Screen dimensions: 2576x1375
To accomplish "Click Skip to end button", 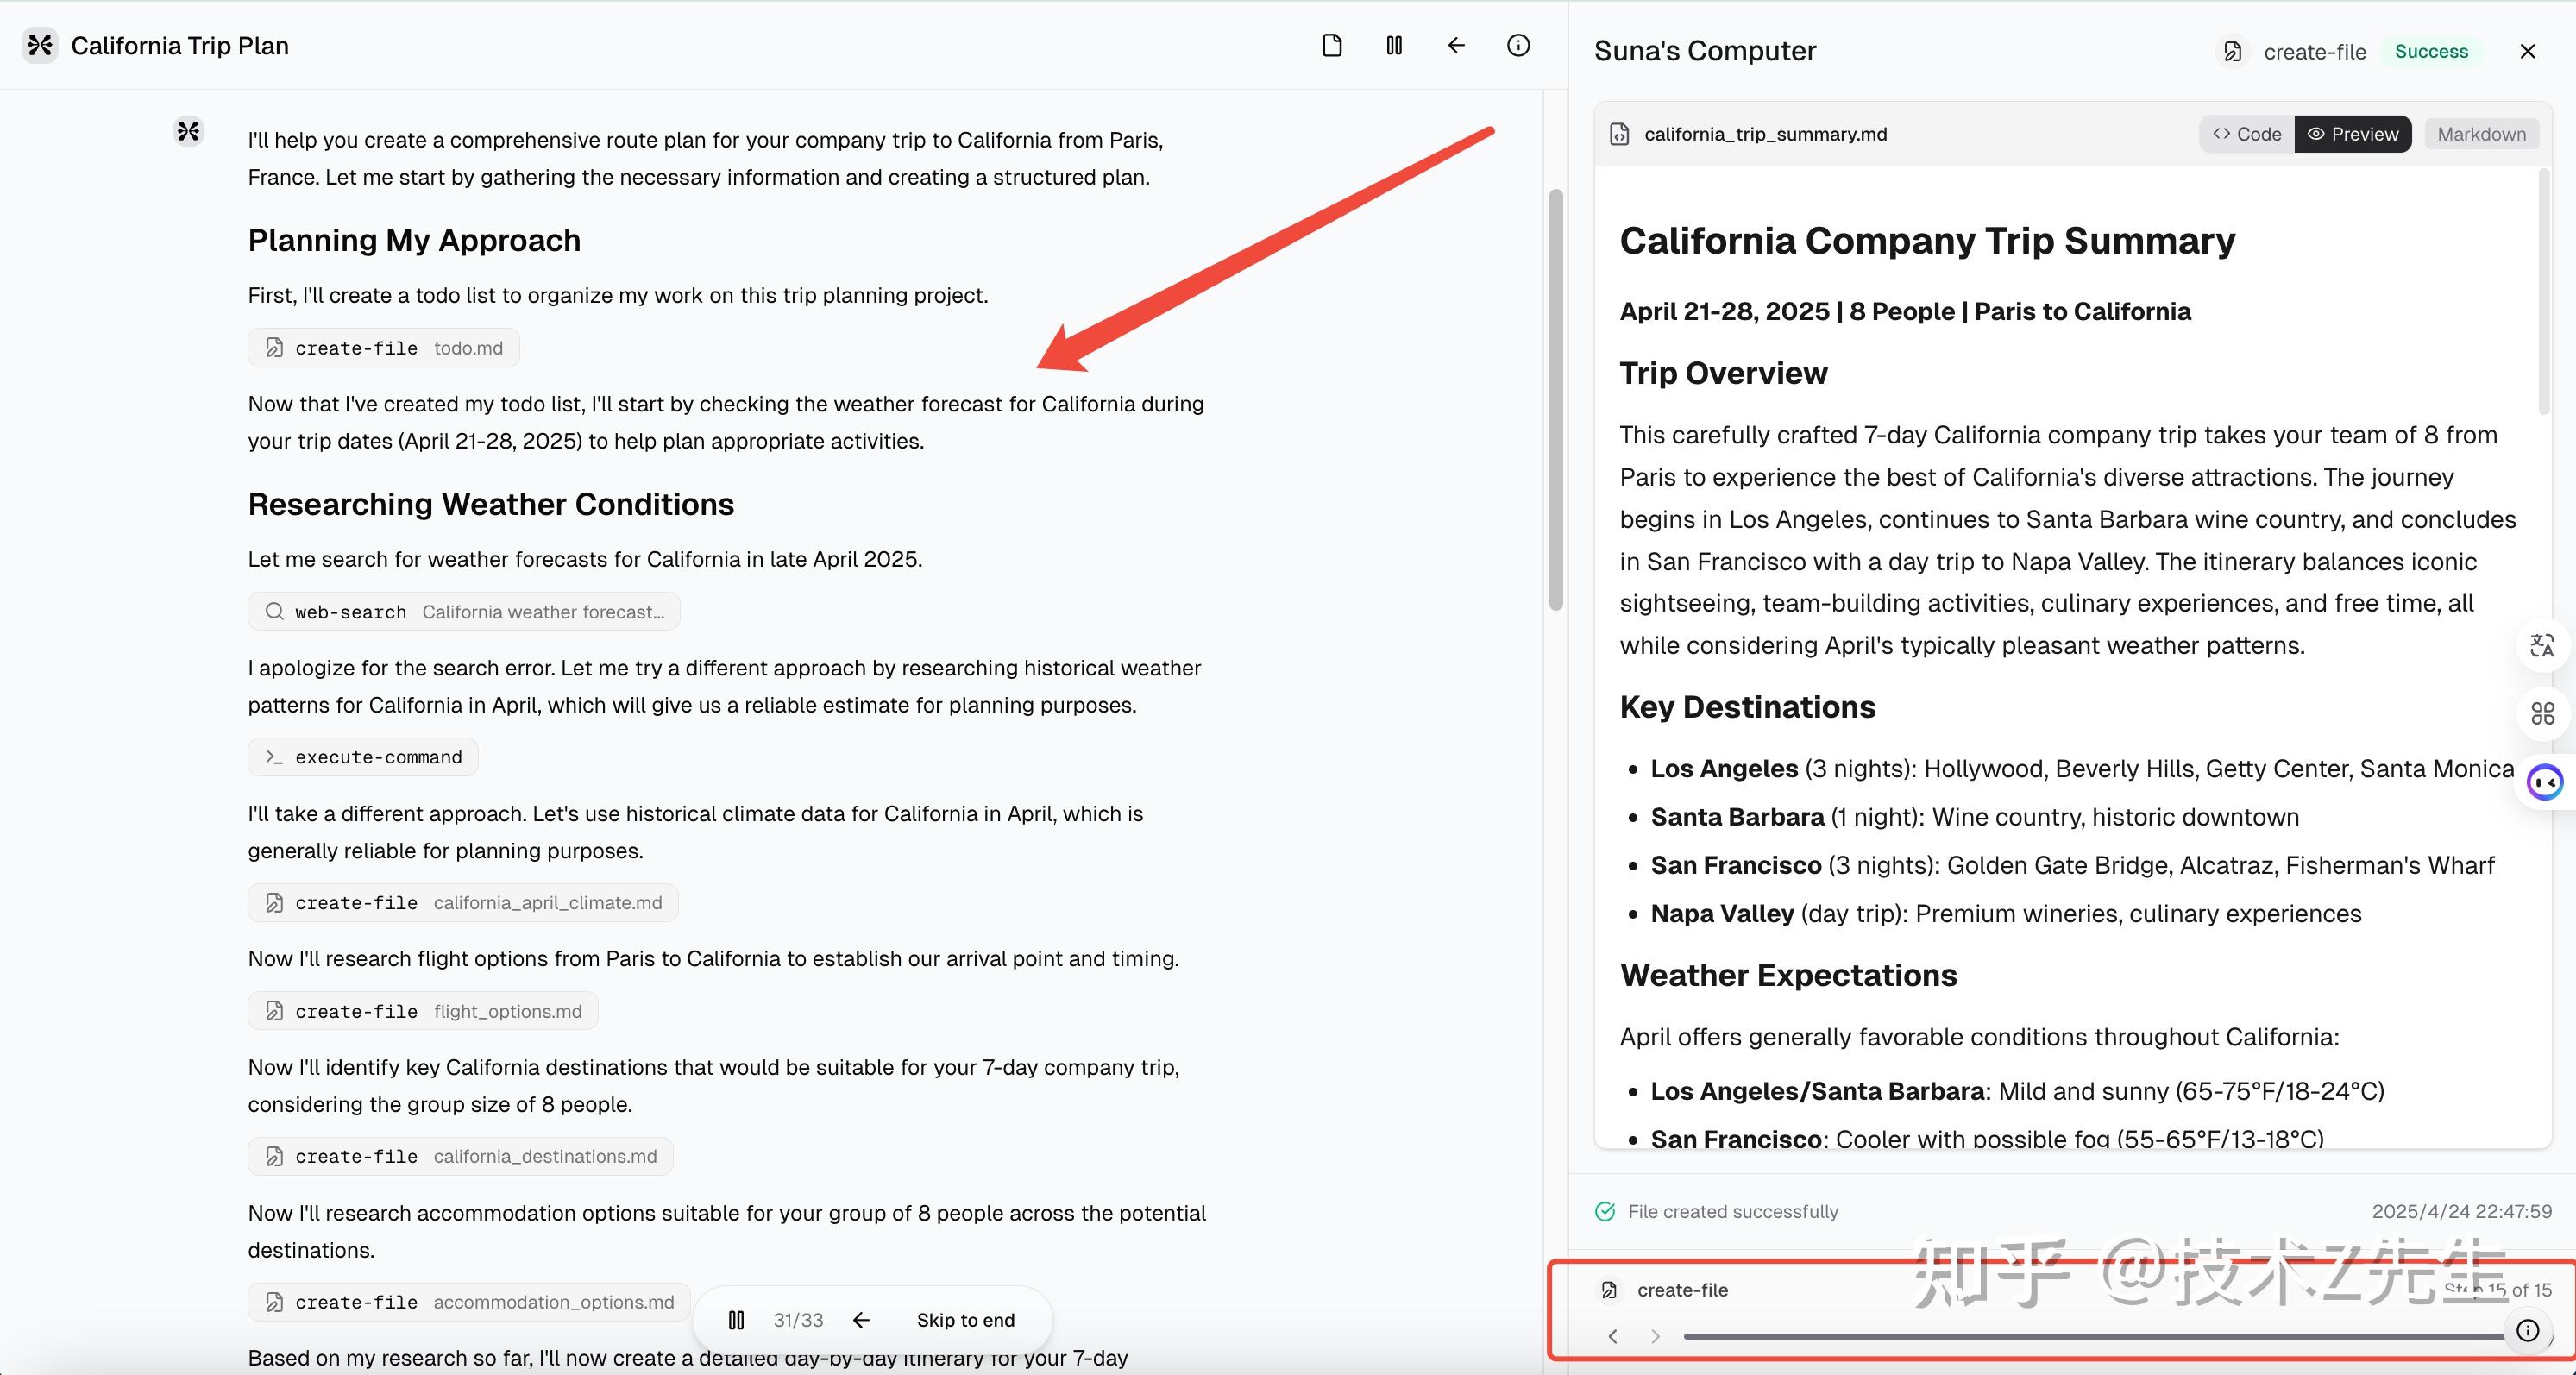I will [x=965, y=1320].
